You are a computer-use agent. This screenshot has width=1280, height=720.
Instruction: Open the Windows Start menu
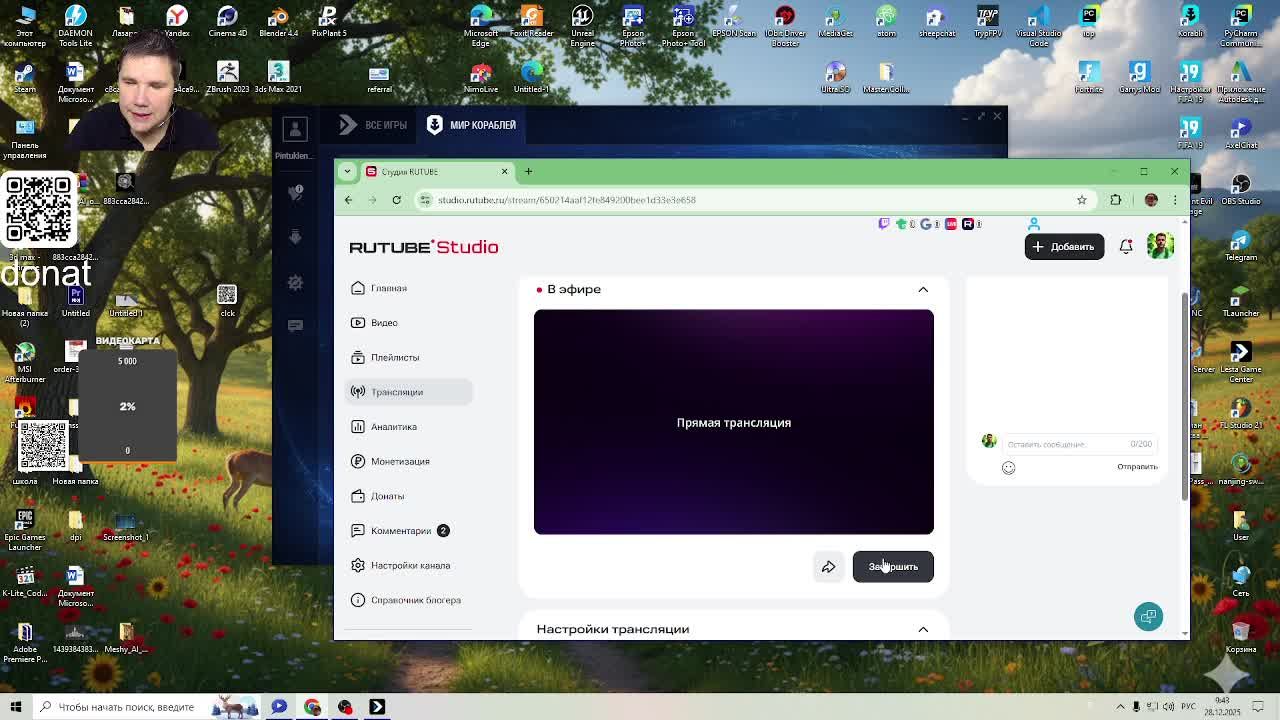15,707
